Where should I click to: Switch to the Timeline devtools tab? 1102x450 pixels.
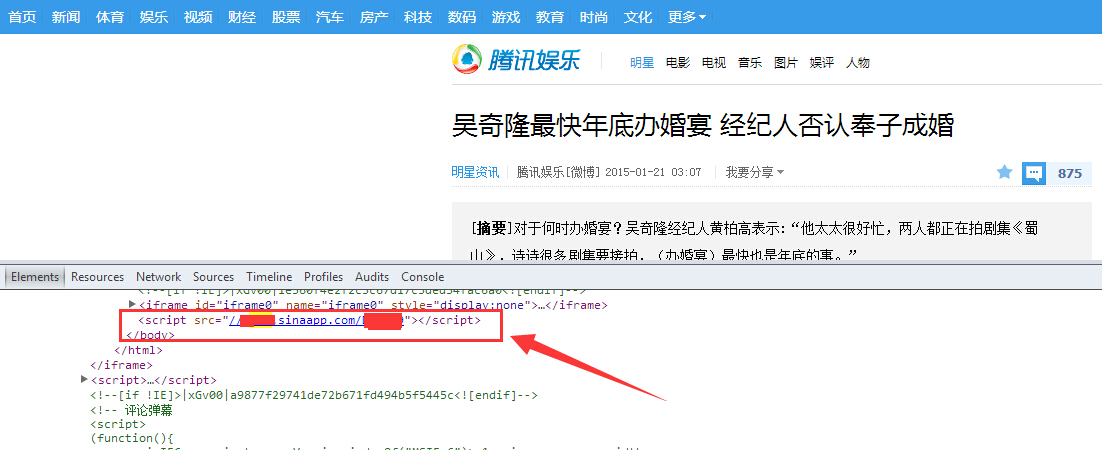[269, 277]
